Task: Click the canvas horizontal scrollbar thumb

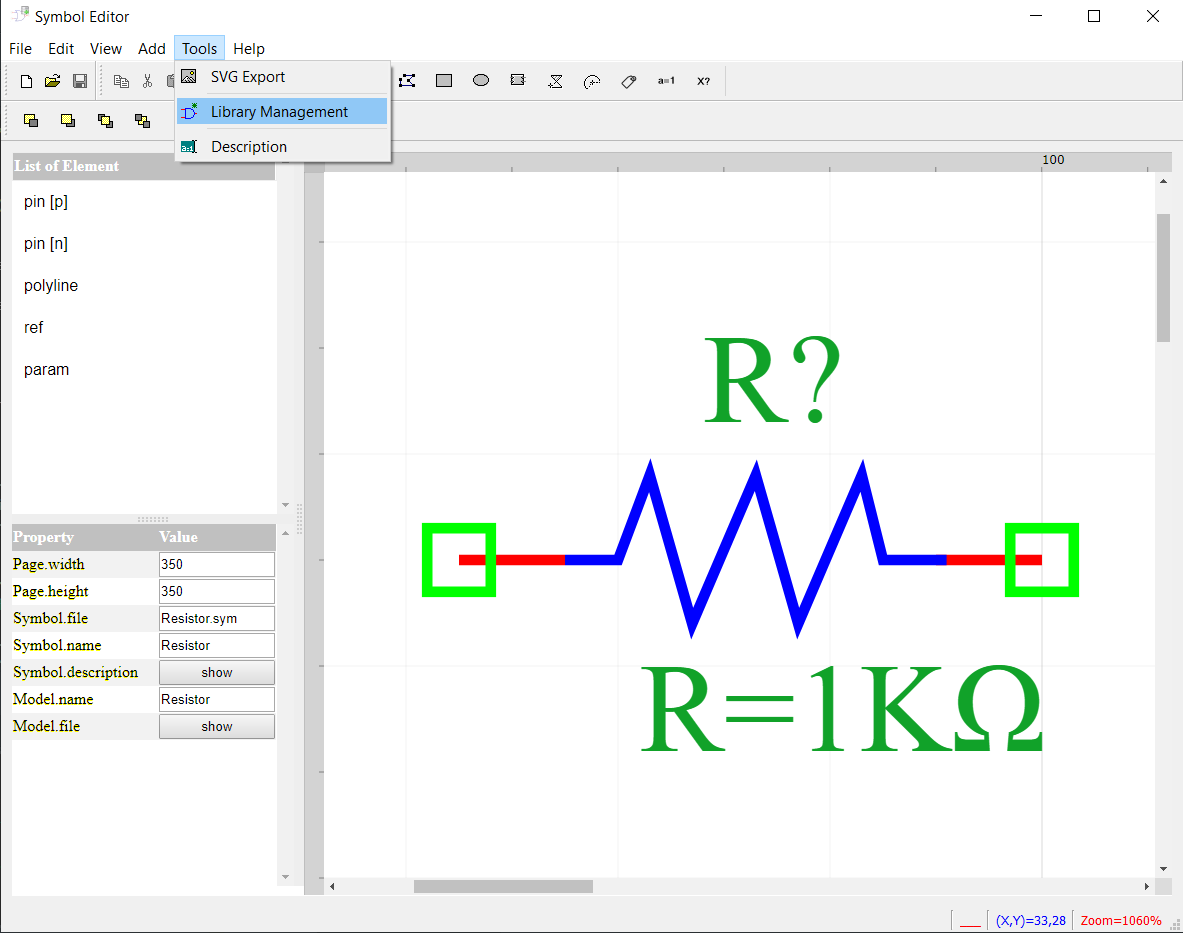Action: point(503,886)
